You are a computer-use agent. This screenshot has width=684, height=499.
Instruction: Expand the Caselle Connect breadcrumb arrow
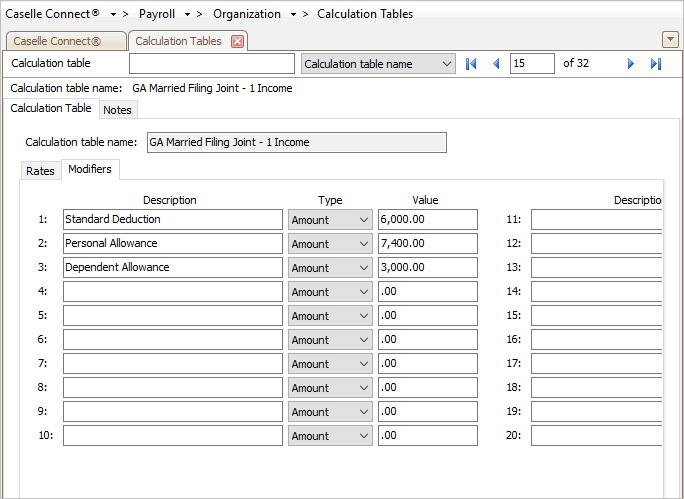[113, 14]
